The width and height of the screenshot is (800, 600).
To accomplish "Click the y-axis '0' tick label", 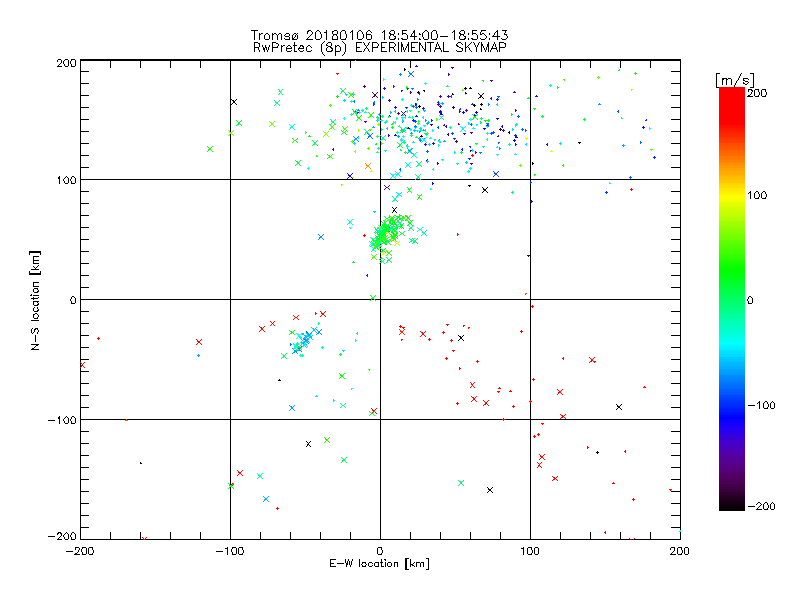I will 73,300.
